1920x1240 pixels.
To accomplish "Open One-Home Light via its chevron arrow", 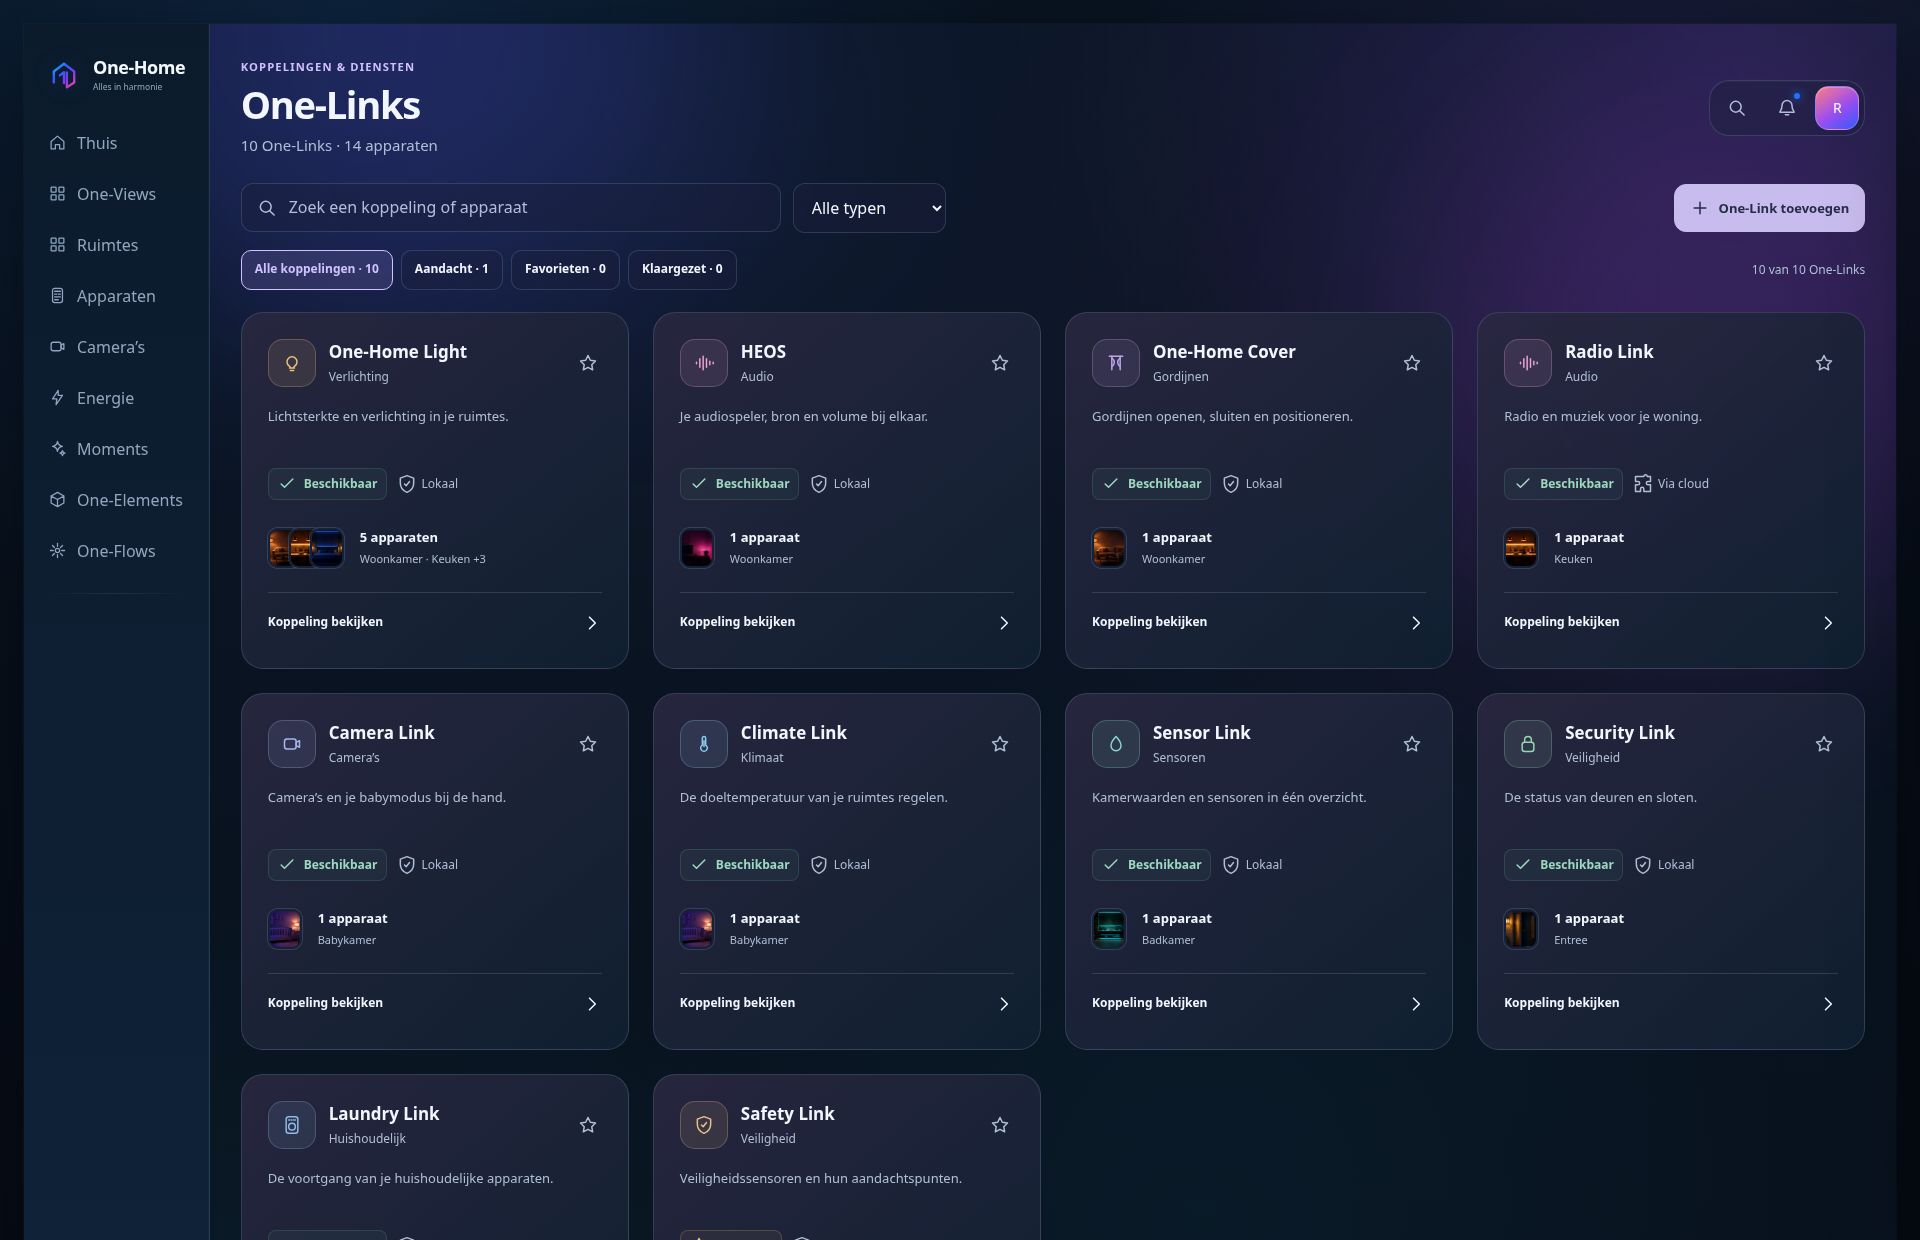I will pos(592,623).
